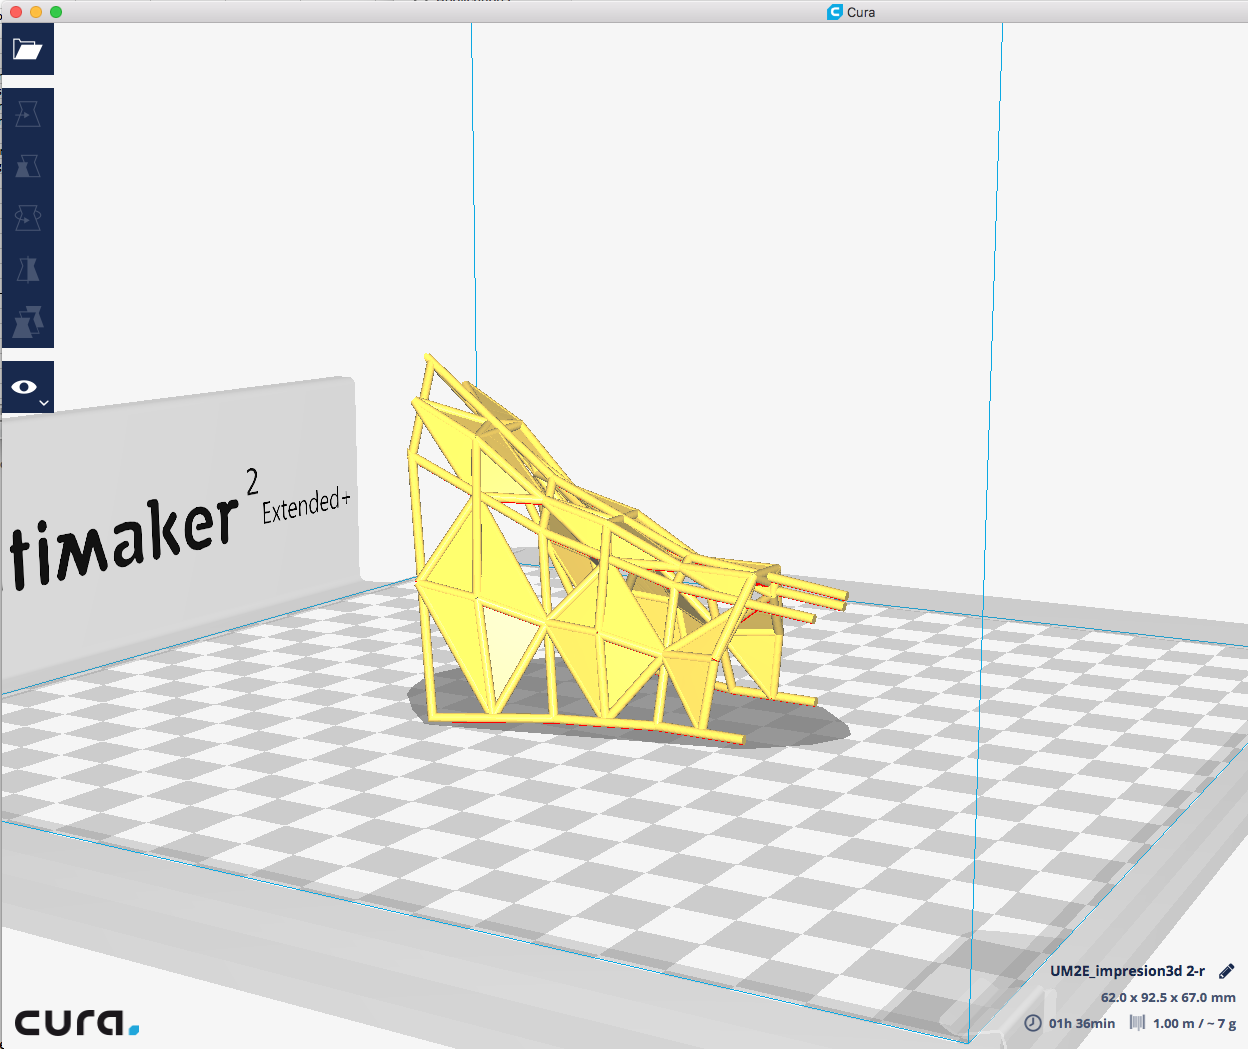Select the Rotate tool
Screen dimensions: 1248x1049
pyautogui.click(x=27, y=217)
